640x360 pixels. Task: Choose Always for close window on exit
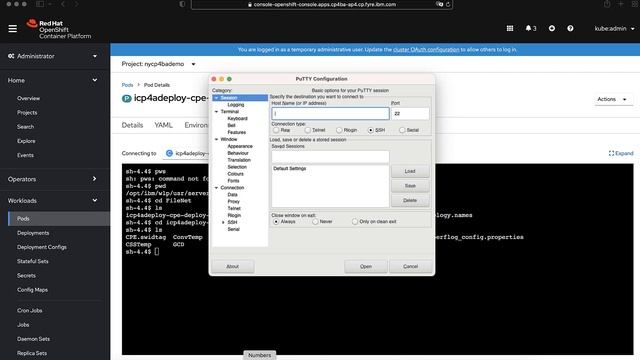click(x=276, y=222)
